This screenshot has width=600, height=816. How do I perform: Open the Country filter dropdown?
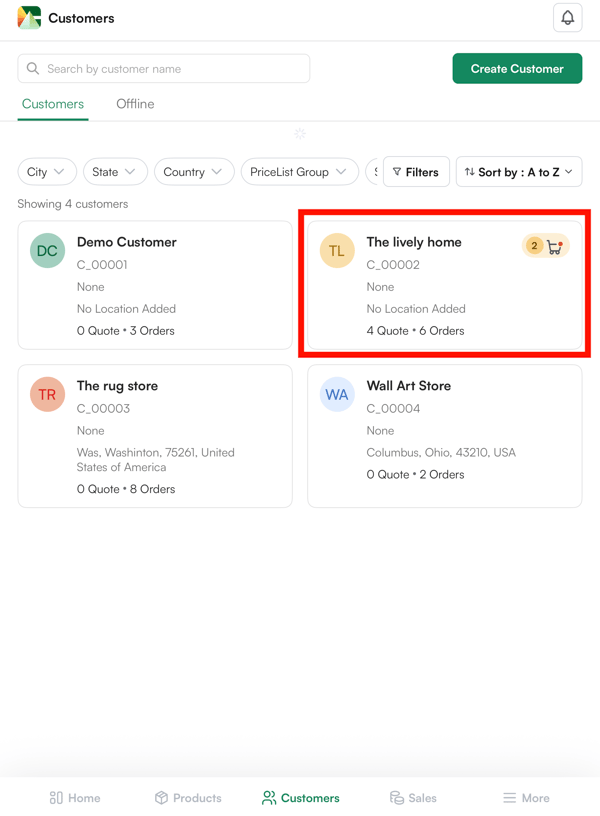click(x=194, y=172)
